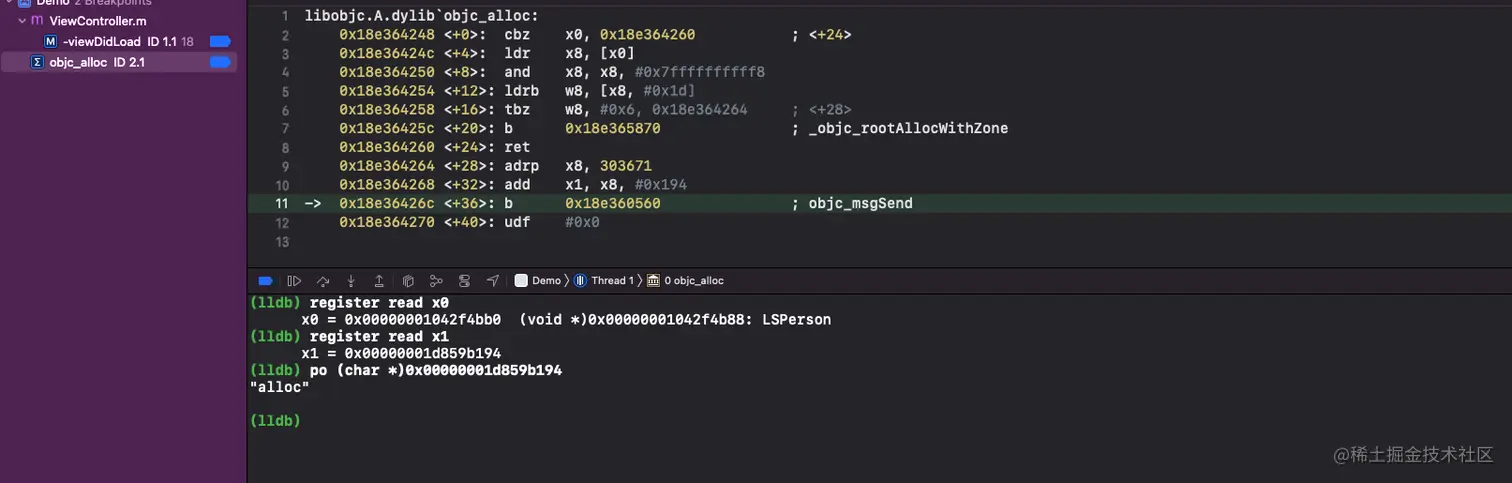Select the -viewDidLoad breakpoint row
Viewport: 1512px width, 483px height.
tap(118, 41)
